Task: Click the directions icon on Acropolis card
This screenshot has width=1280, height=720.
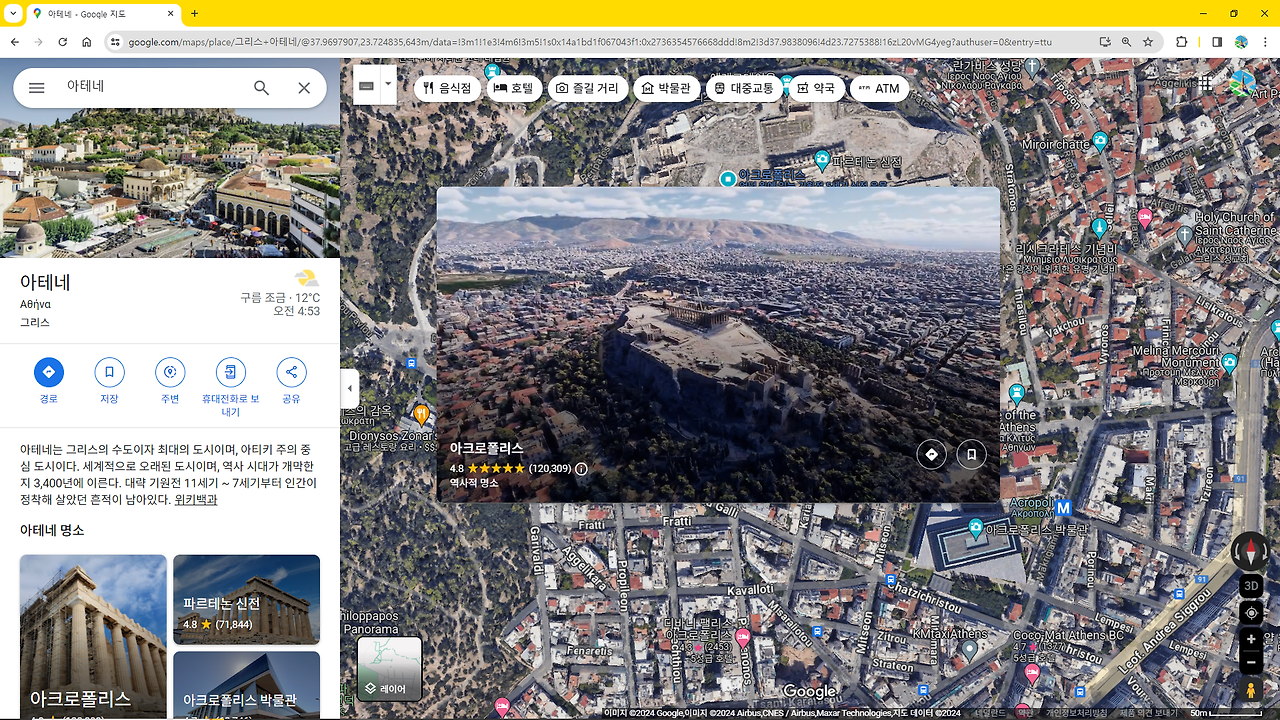Action: [931, 454]
